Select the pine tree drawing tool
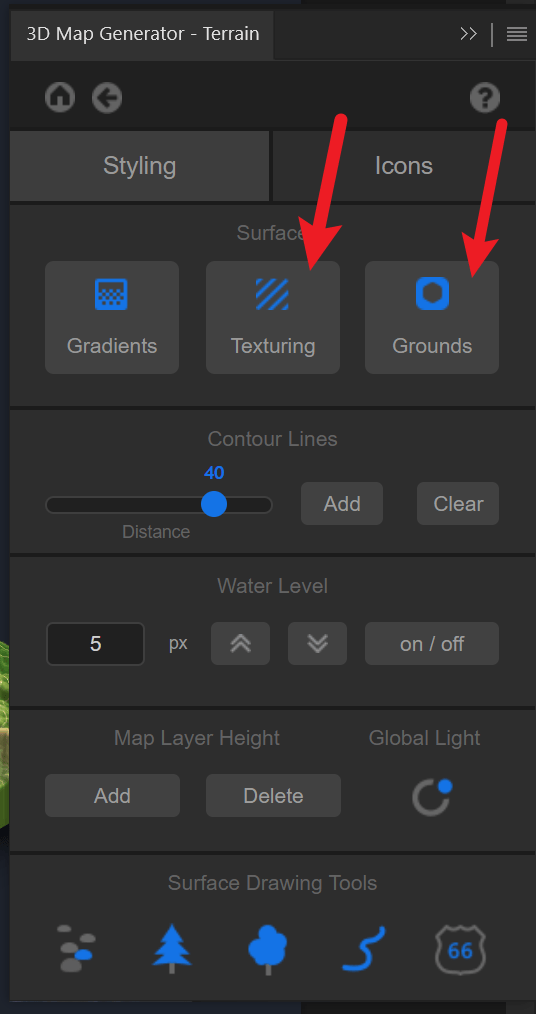 click(x=172, y=949)
